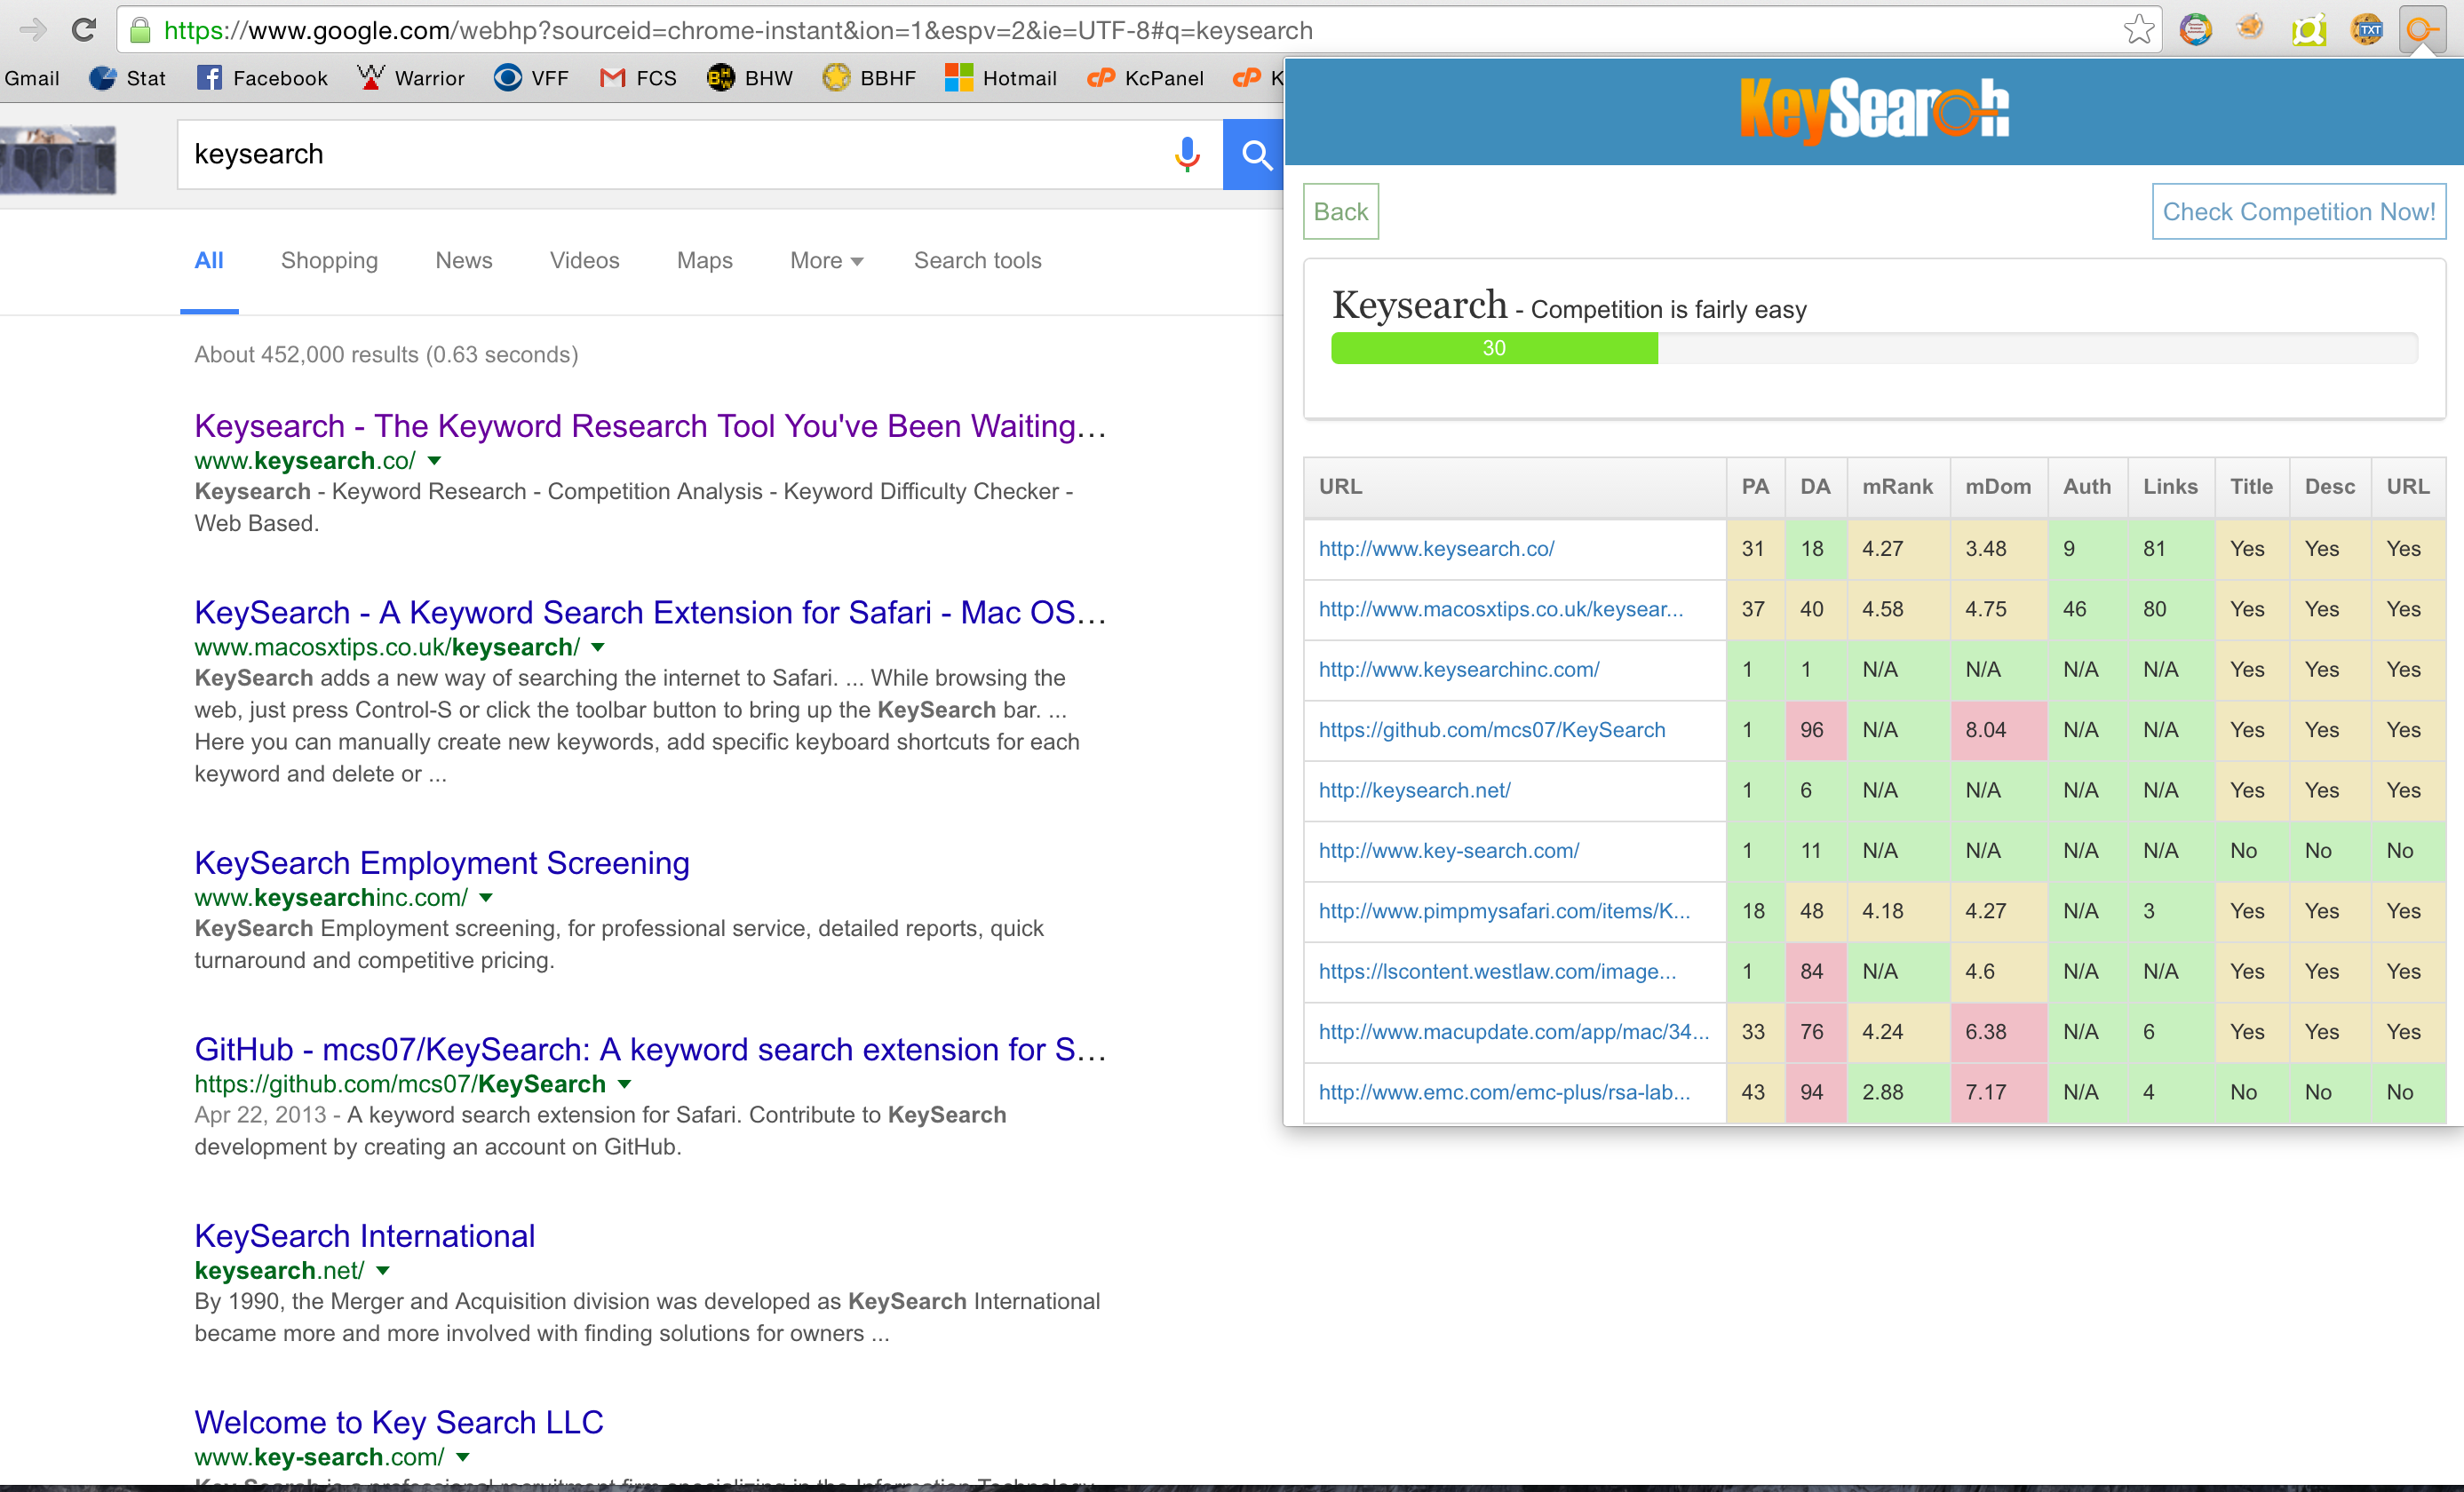Open macosxtips.co.uk link in competition table

(1500, 609)
